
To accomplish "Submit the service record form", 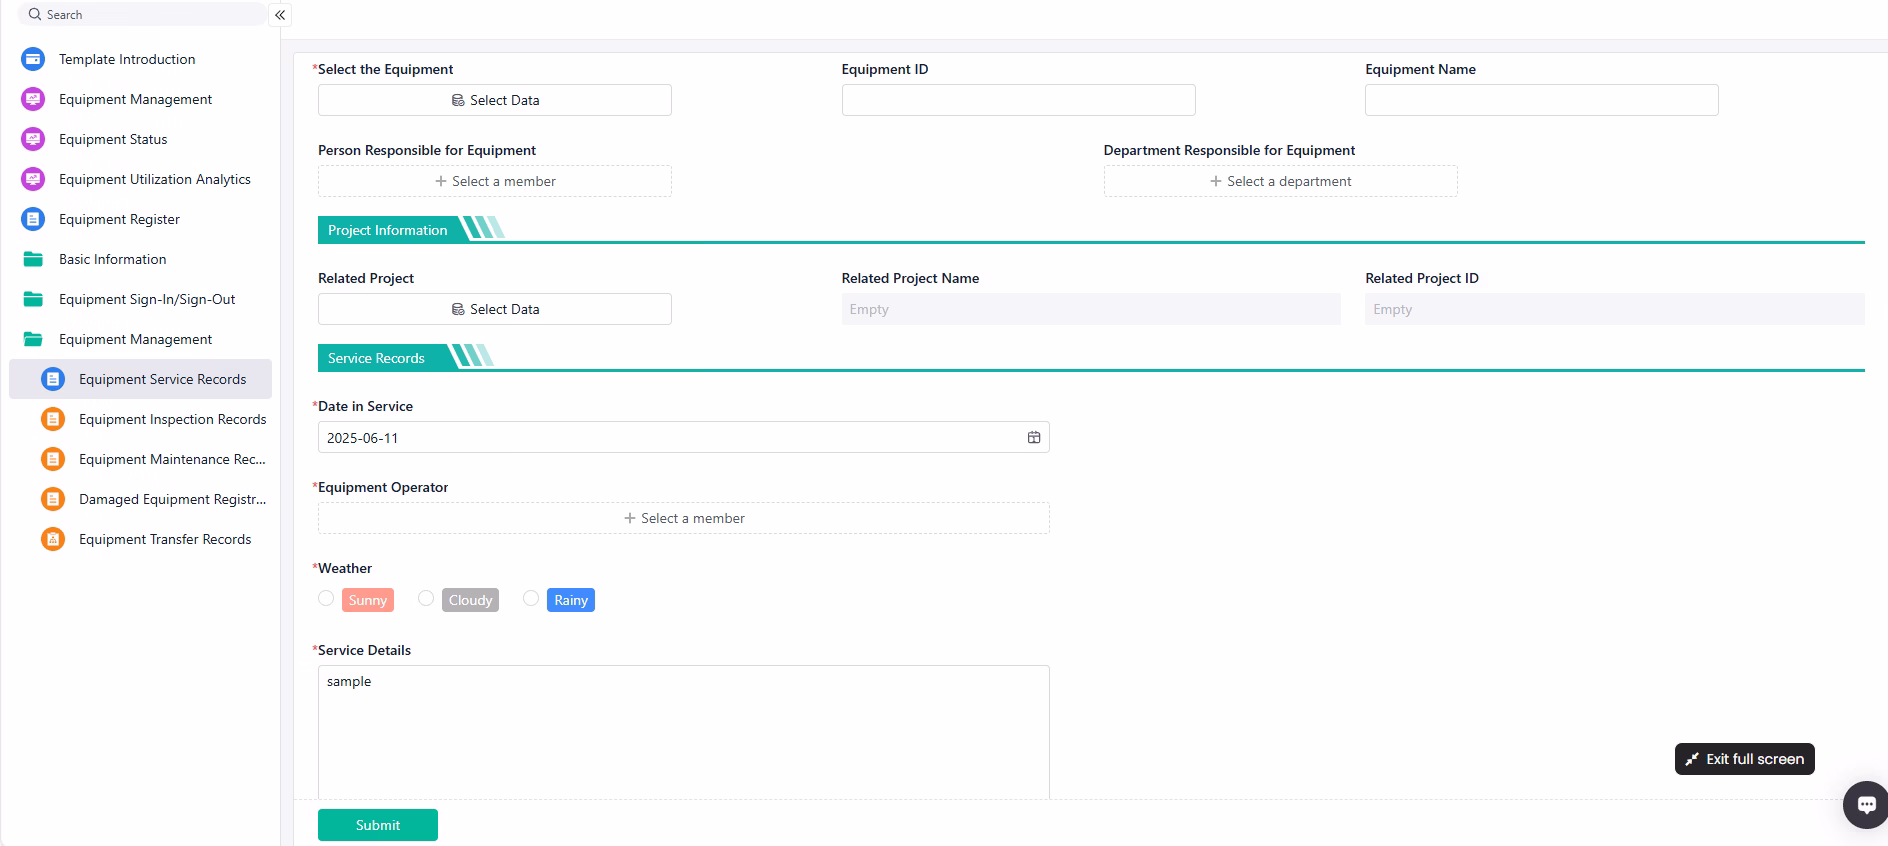I will pyautogui.click(x=378, y=825).
